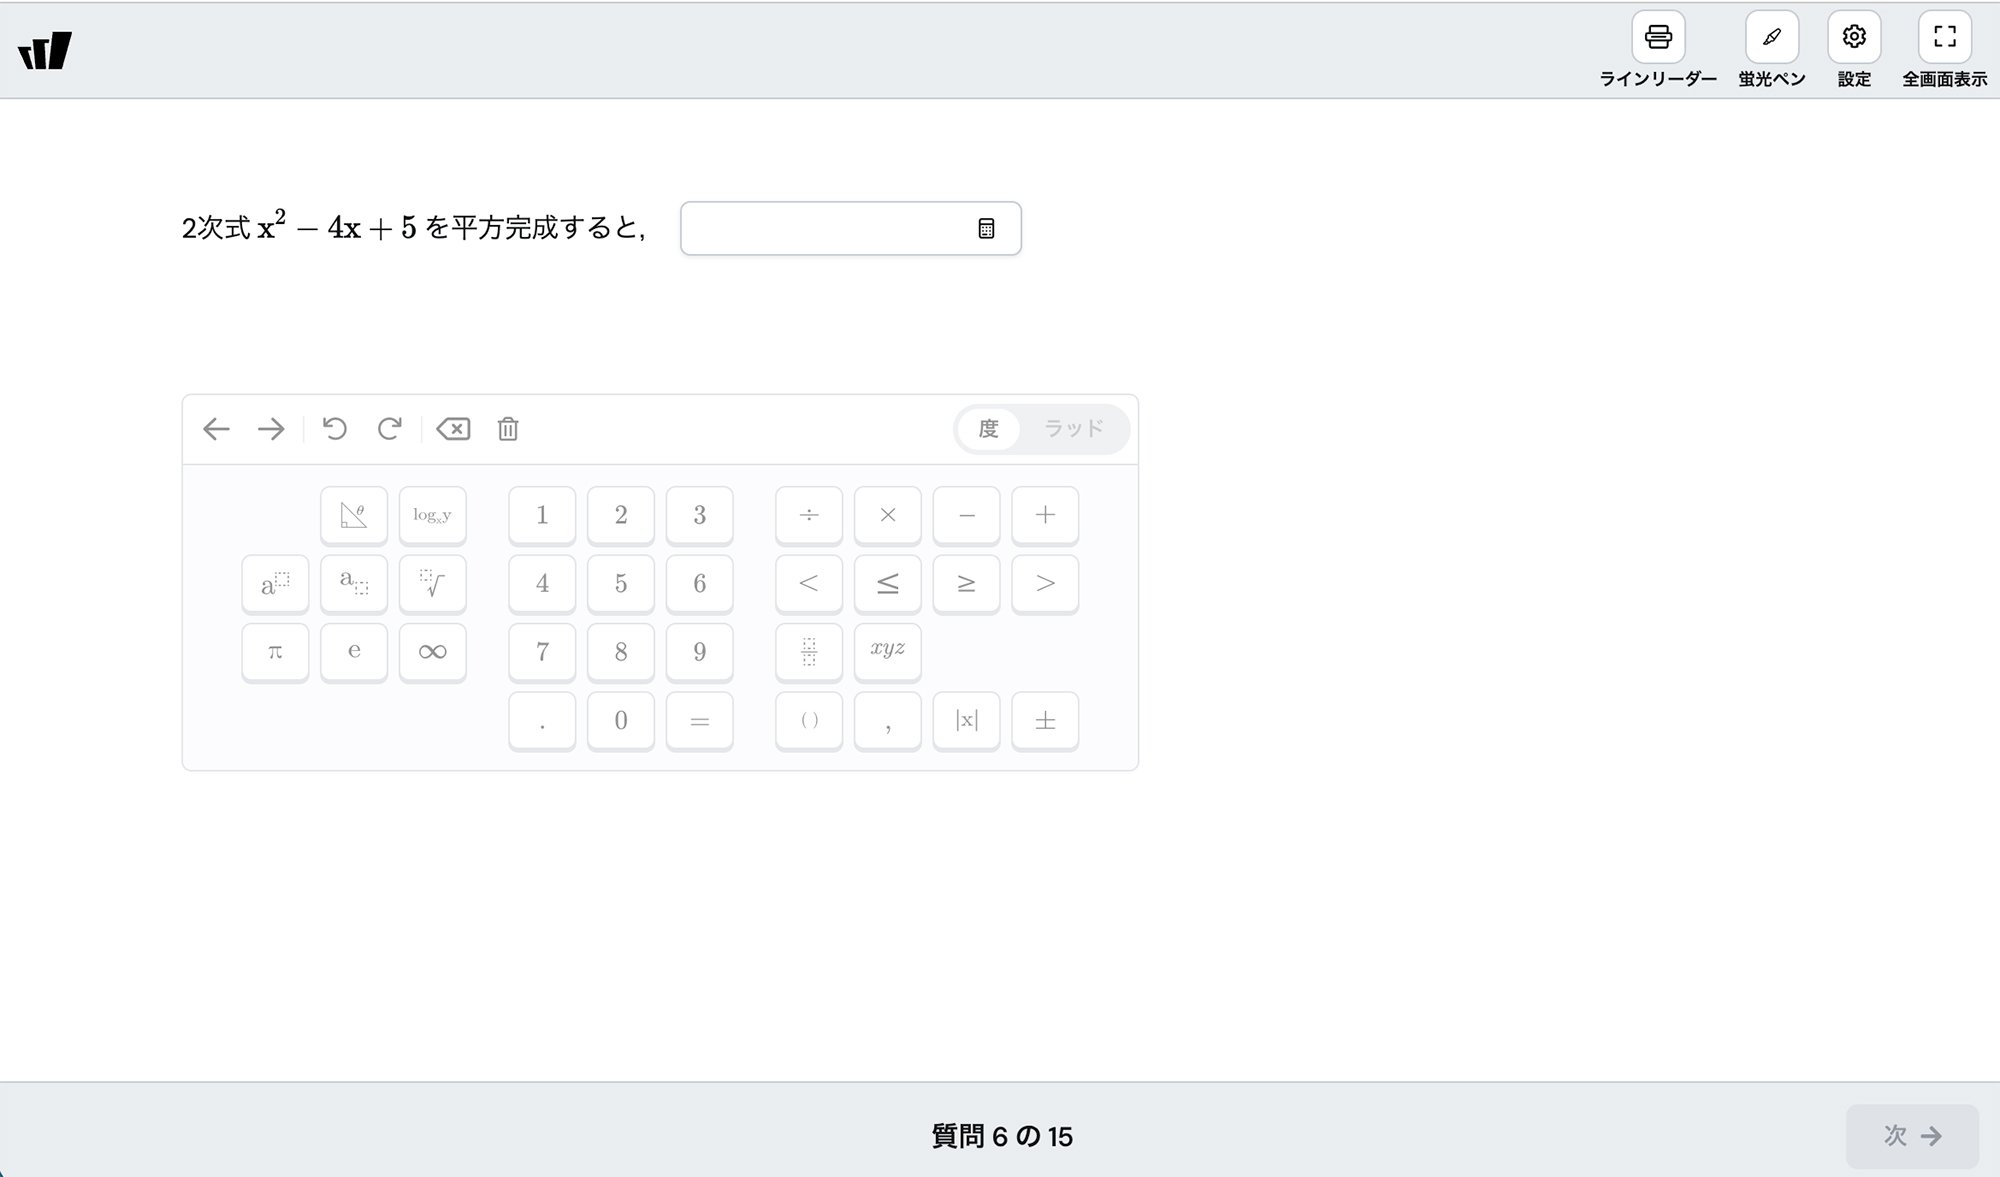Undo the last keypad entry
Image resolution: width=2000 pixels, height=1177 pixels.
[335, 429]
